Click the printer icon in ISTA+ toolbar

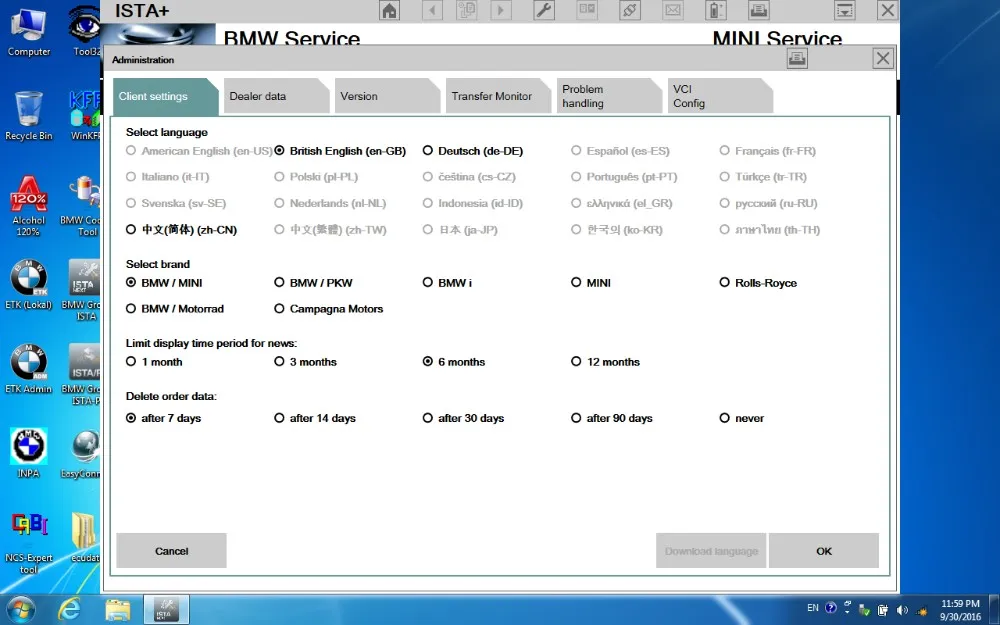[758, 10]
